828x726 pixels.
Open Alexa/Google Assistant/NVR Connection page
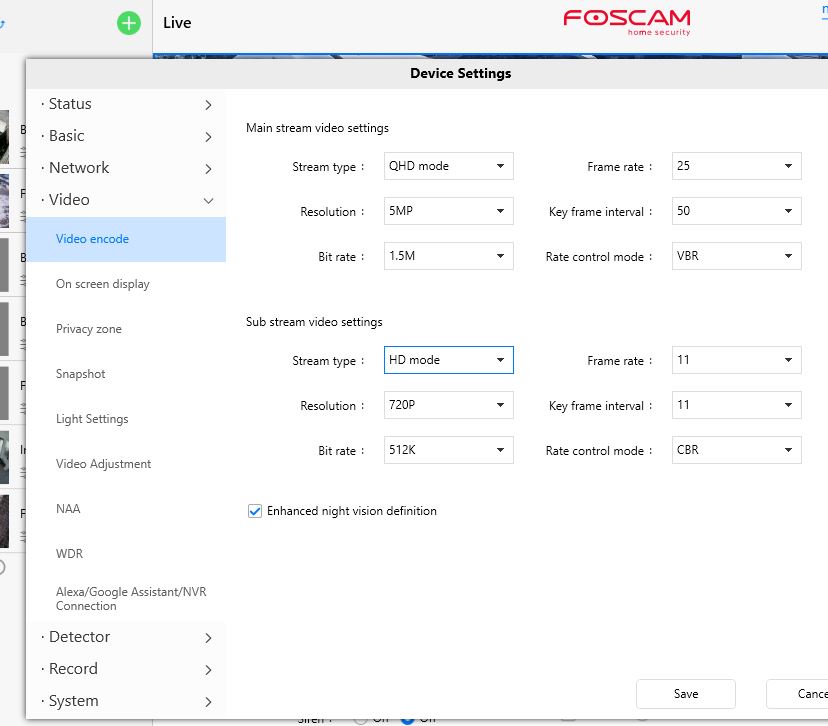(x=126, y=599)
